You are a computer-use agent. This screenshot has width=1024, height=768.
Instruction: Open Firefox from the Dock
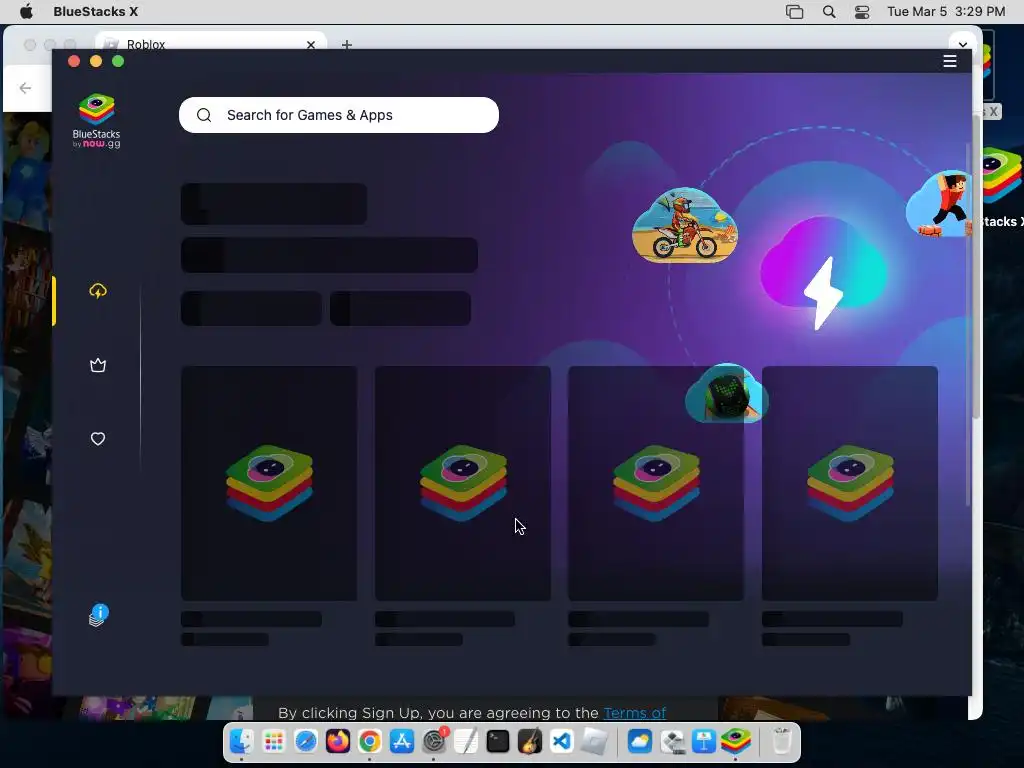338,741
